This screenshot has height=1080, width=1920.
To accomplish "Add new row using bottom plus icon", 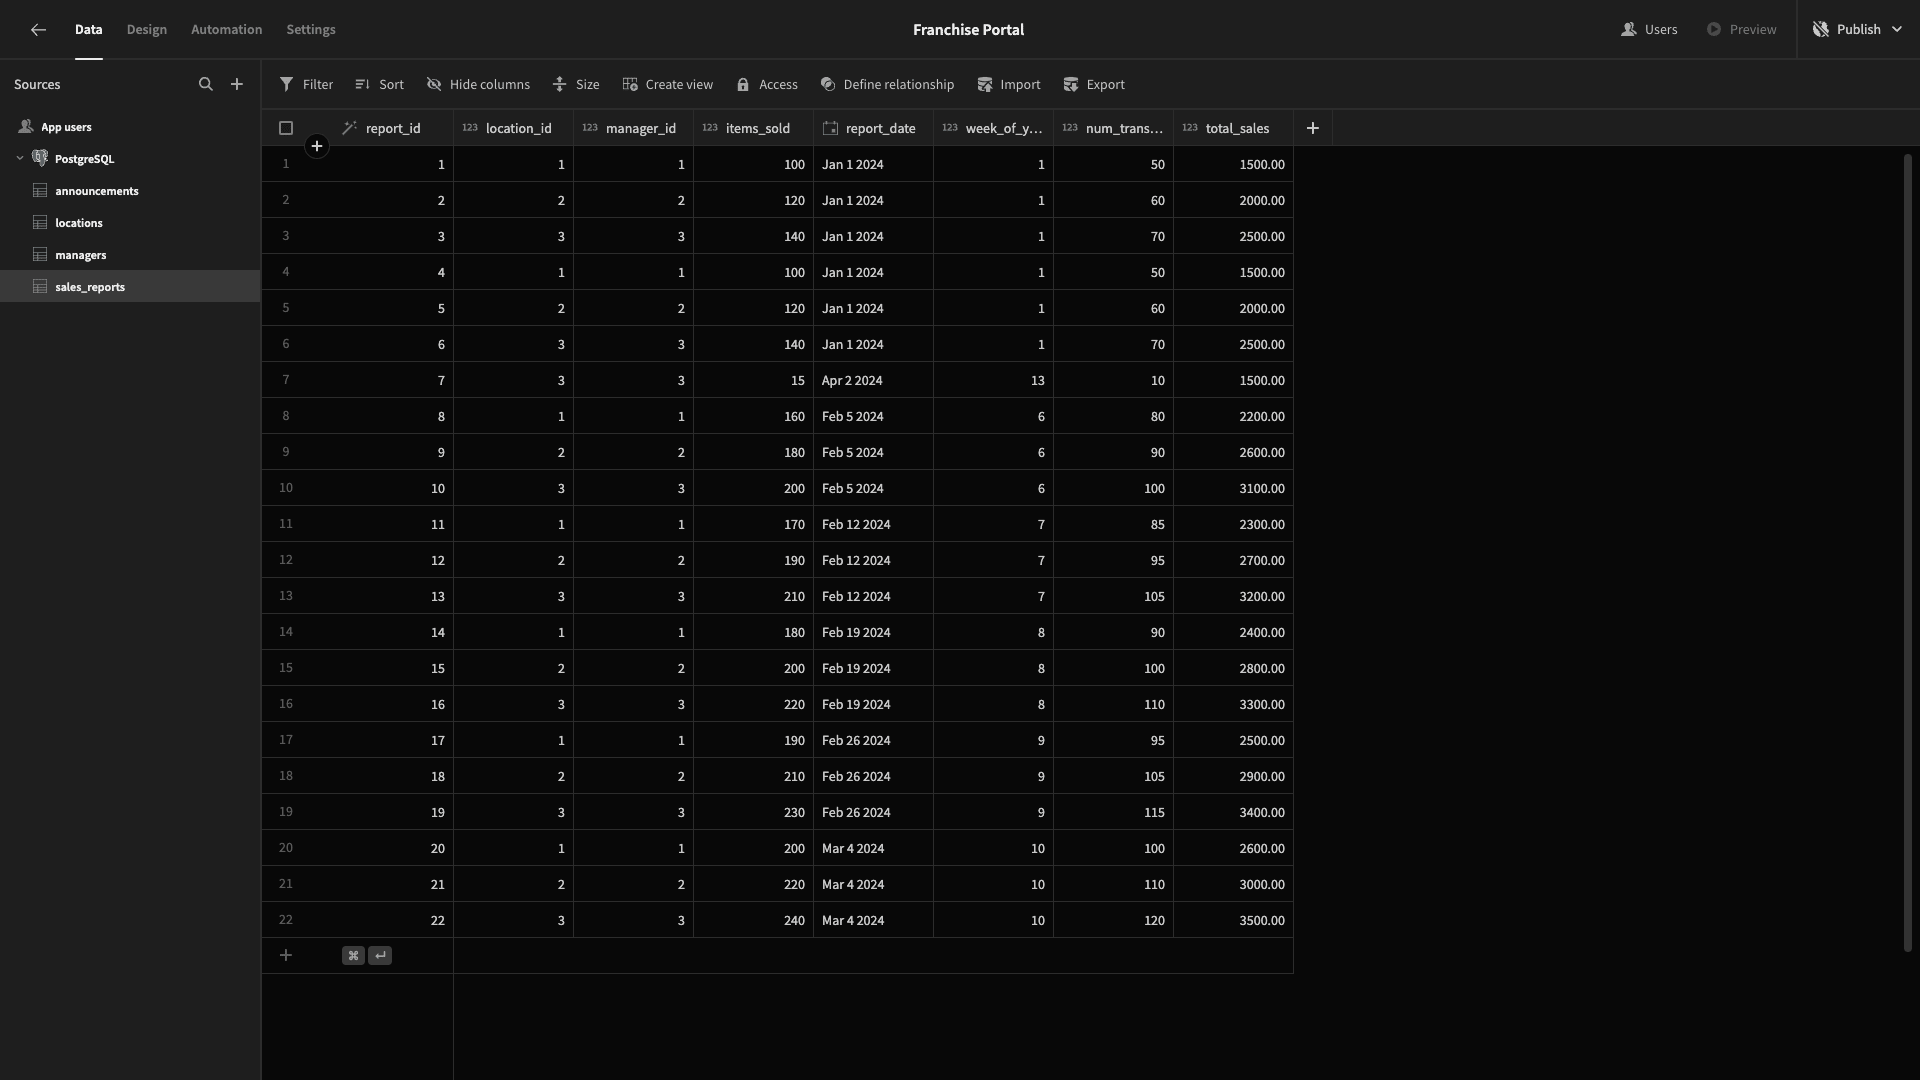I will [286, 956].
